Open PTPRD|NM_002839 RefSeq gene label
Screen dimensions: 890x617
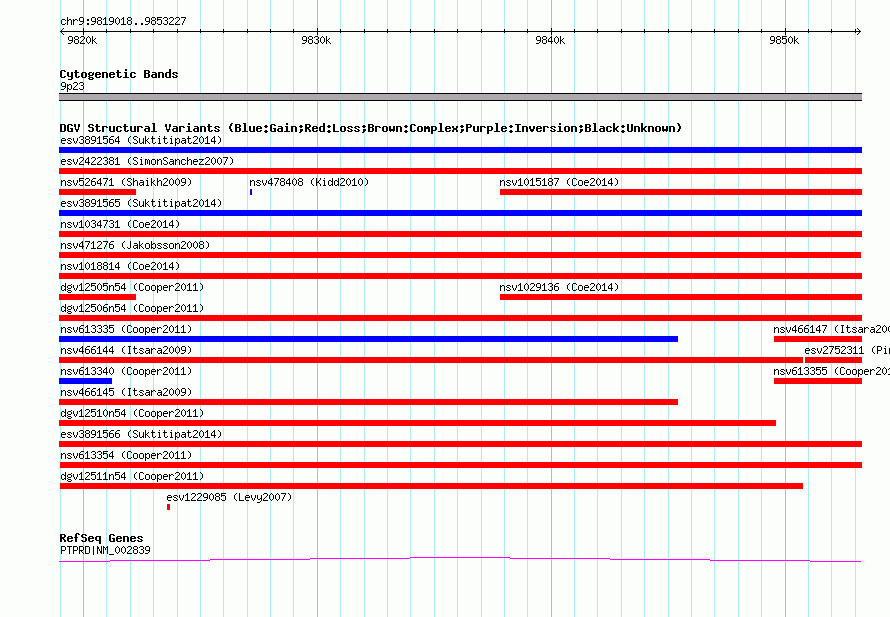pos(105,550)
